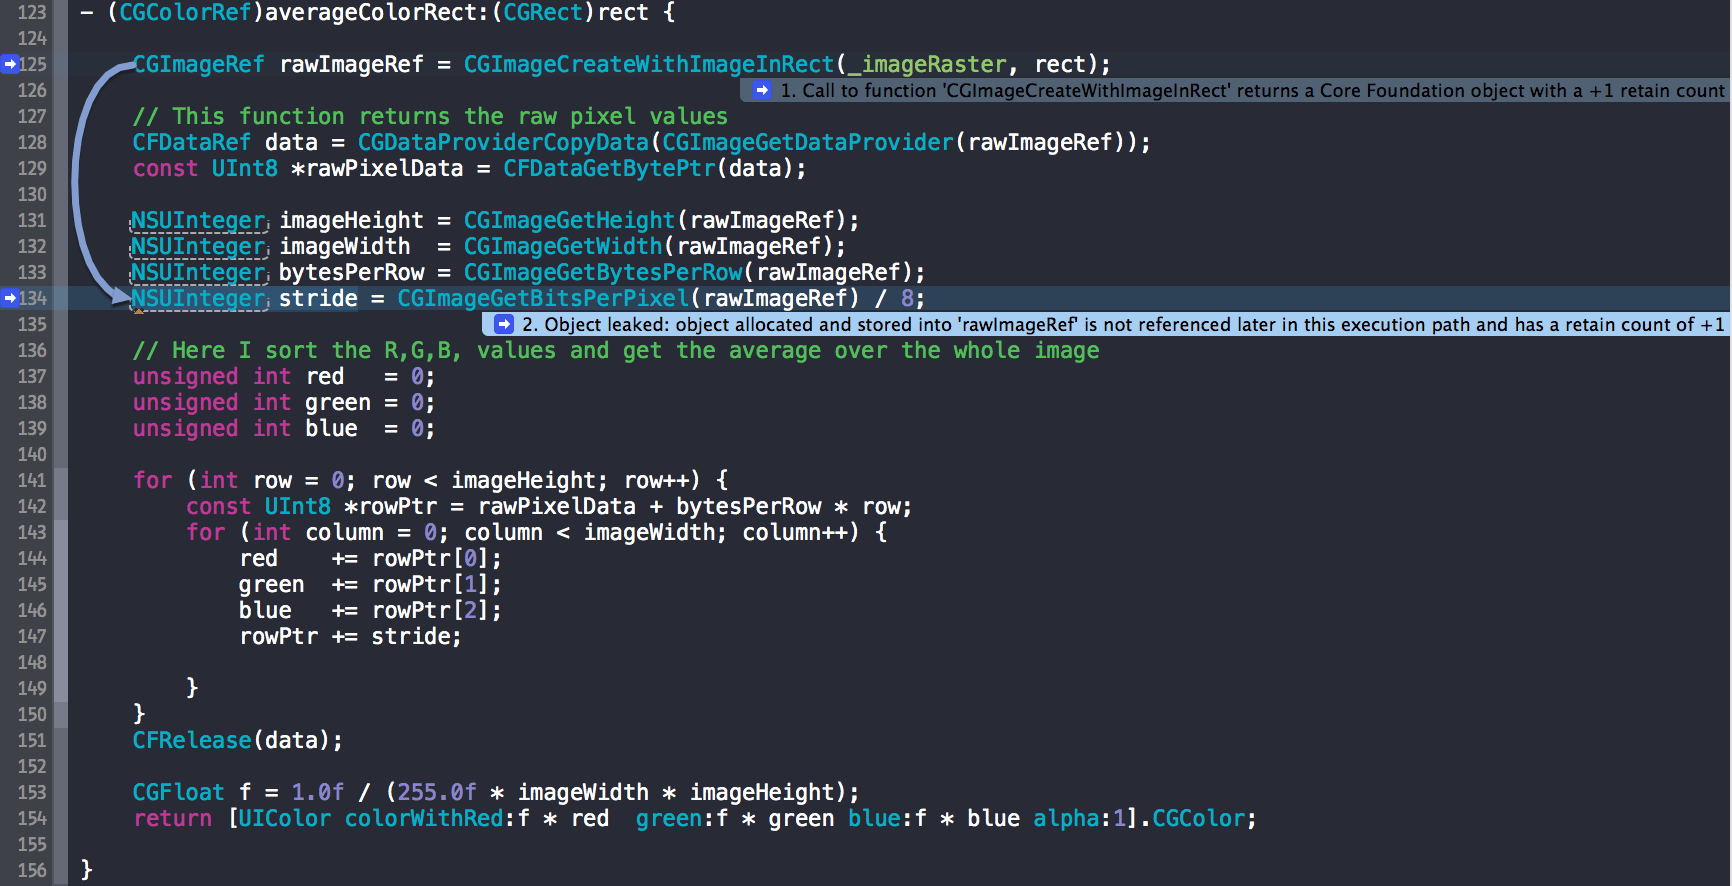Click CGImageCreateWithImageInRect function call

point(648,64)
